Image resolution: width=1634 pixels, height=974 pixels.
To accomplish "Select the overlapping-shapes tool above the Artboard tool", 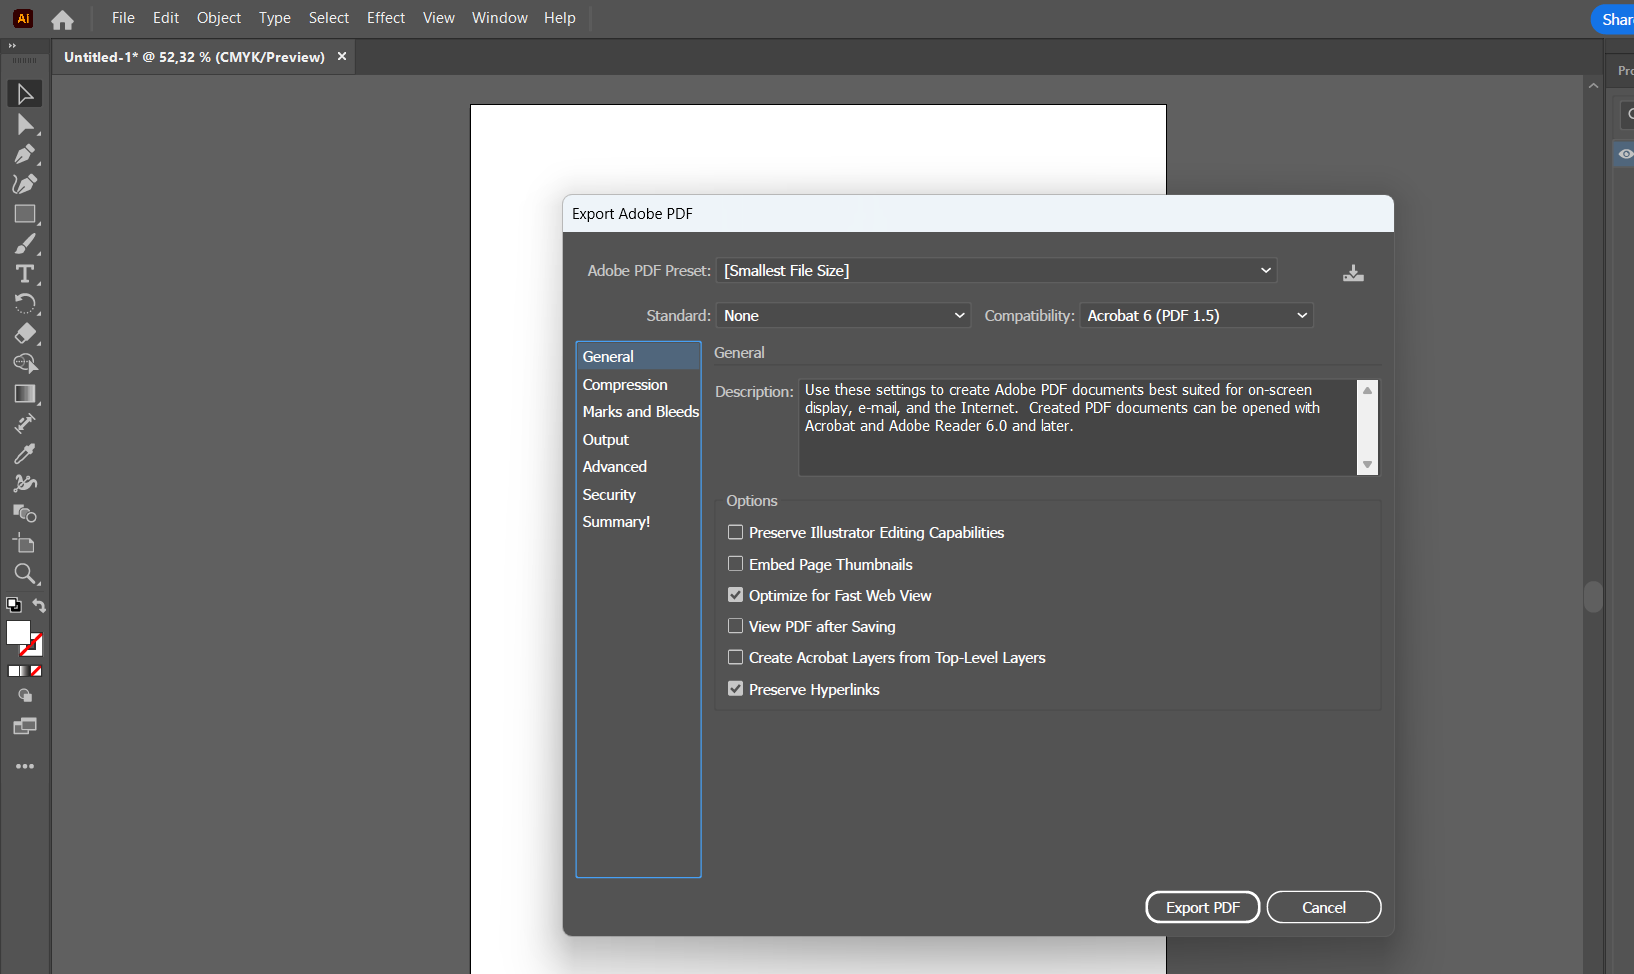I will (25, 514).
